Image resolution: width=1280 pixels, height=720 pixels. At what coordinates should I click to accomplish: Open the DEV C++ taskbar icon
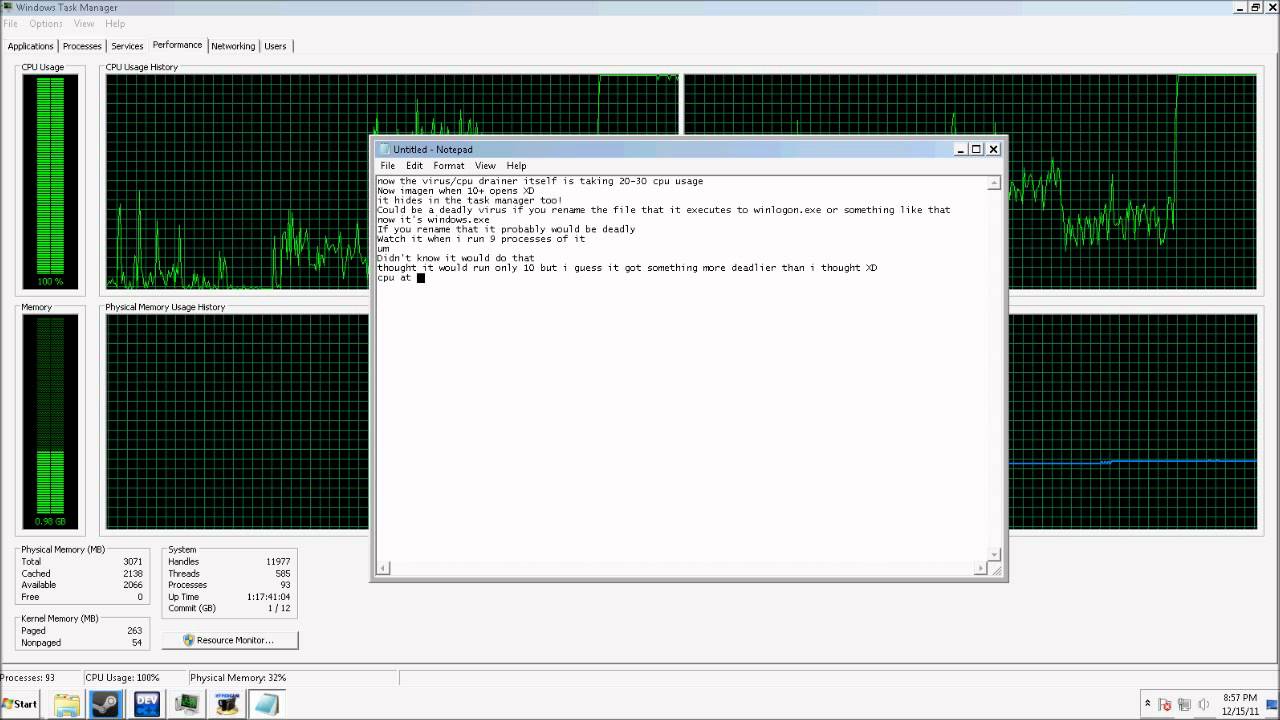tap(147, 704)
